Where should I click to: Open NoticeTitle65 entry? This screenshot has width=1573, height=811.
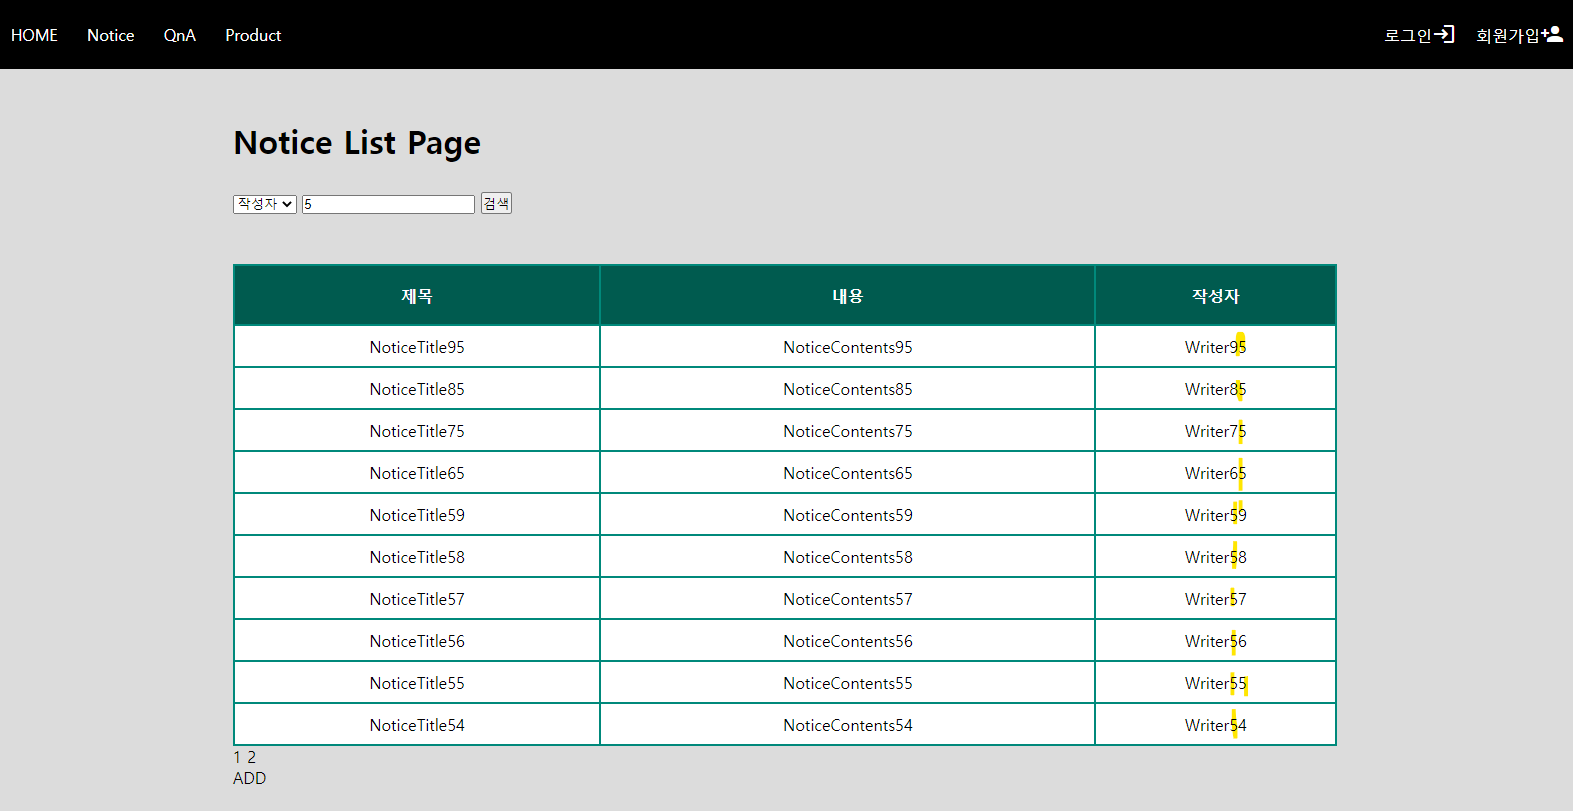417,473
